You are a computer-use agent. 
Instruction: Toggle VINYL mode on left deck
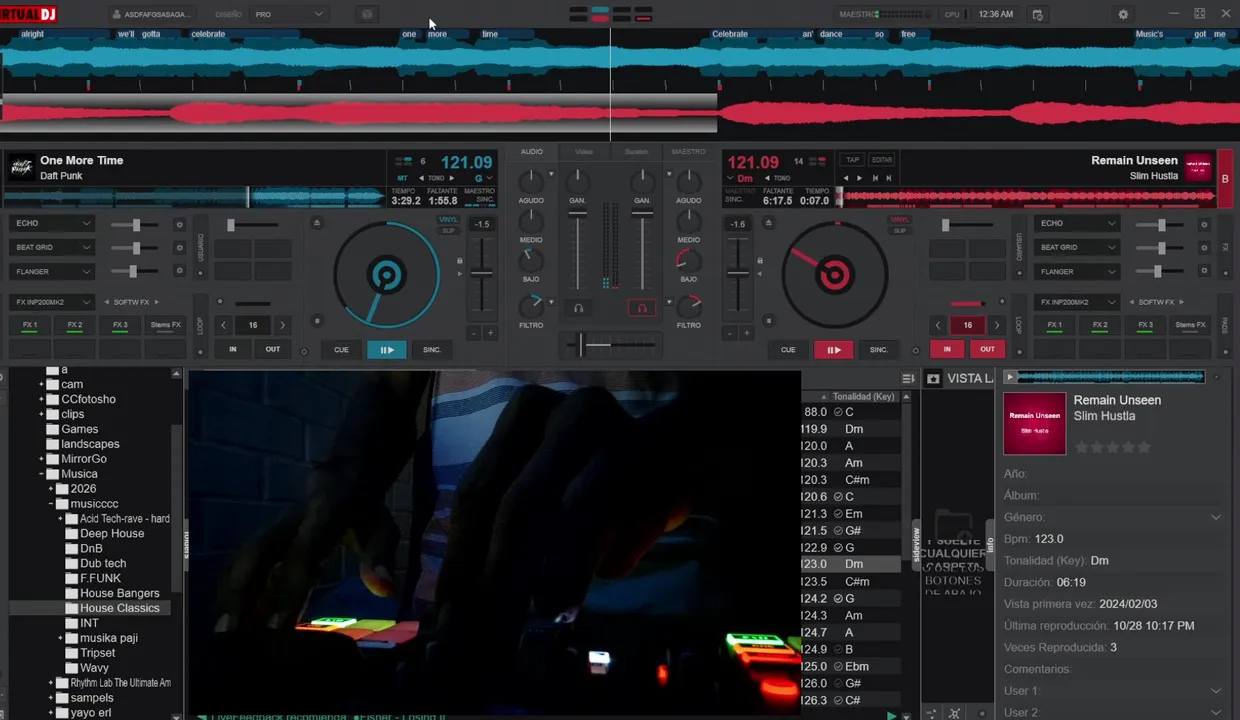coord(448,220)
